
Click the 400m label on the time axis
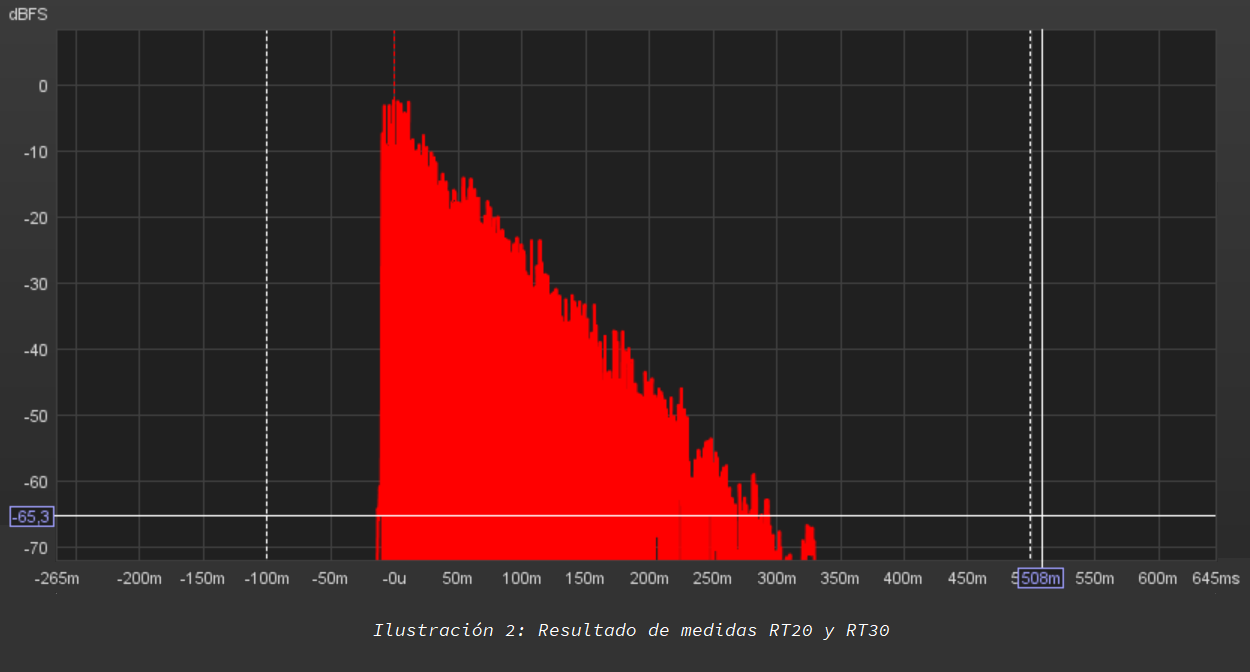[x=903, y=579]
